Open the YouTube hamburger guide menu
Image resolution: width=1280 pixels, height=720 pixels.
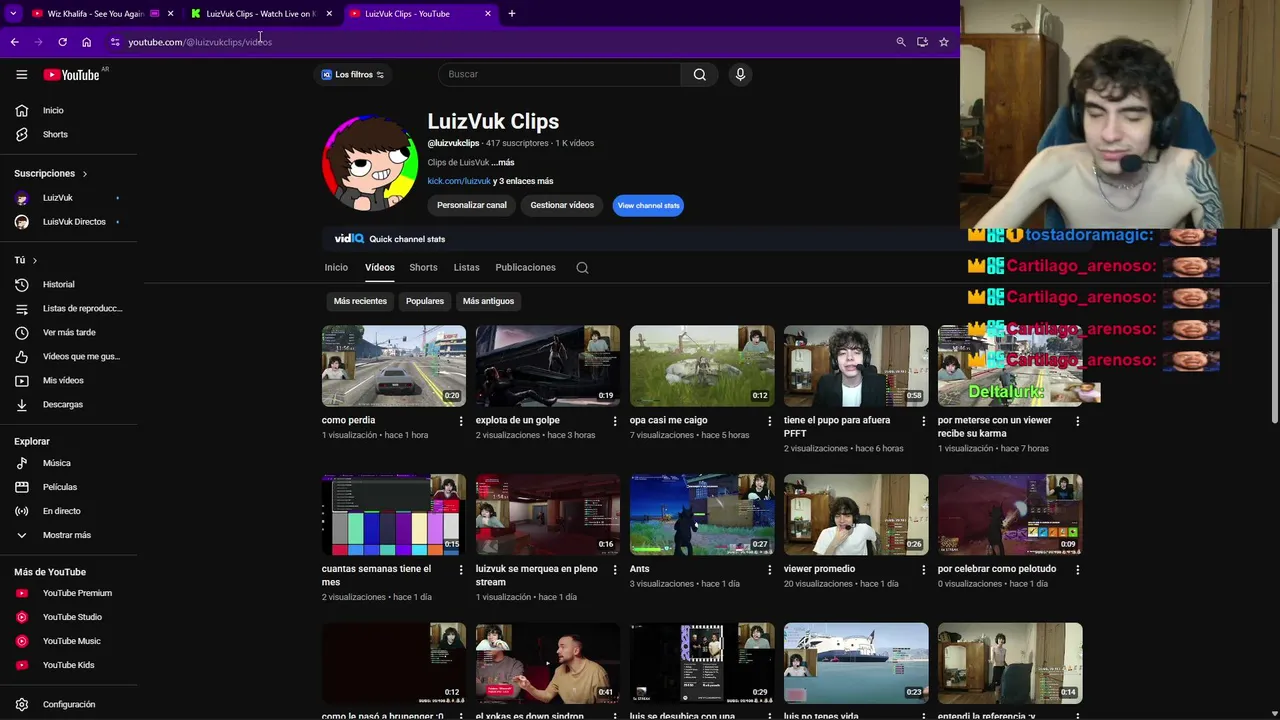coord(21,74)
